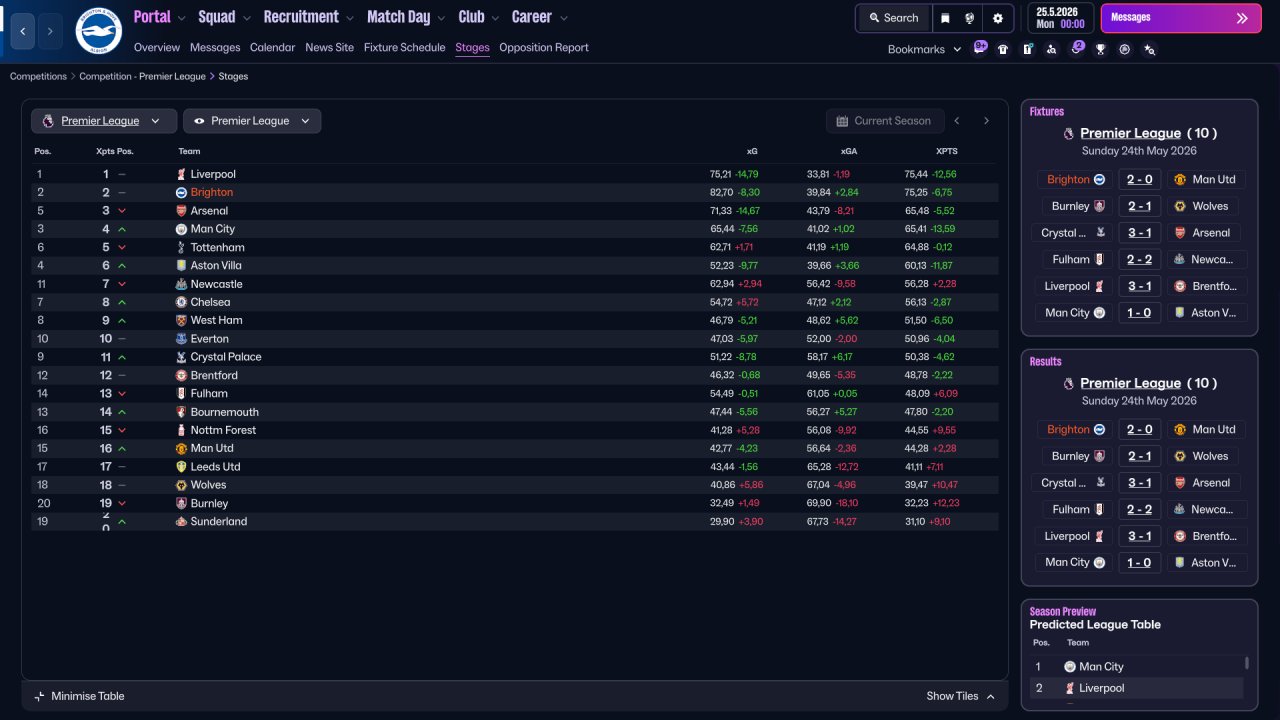The width and height of the screenshot is (1280, 720).
Task: Click the Brighton club badge
Action: [x=98, y=31]
